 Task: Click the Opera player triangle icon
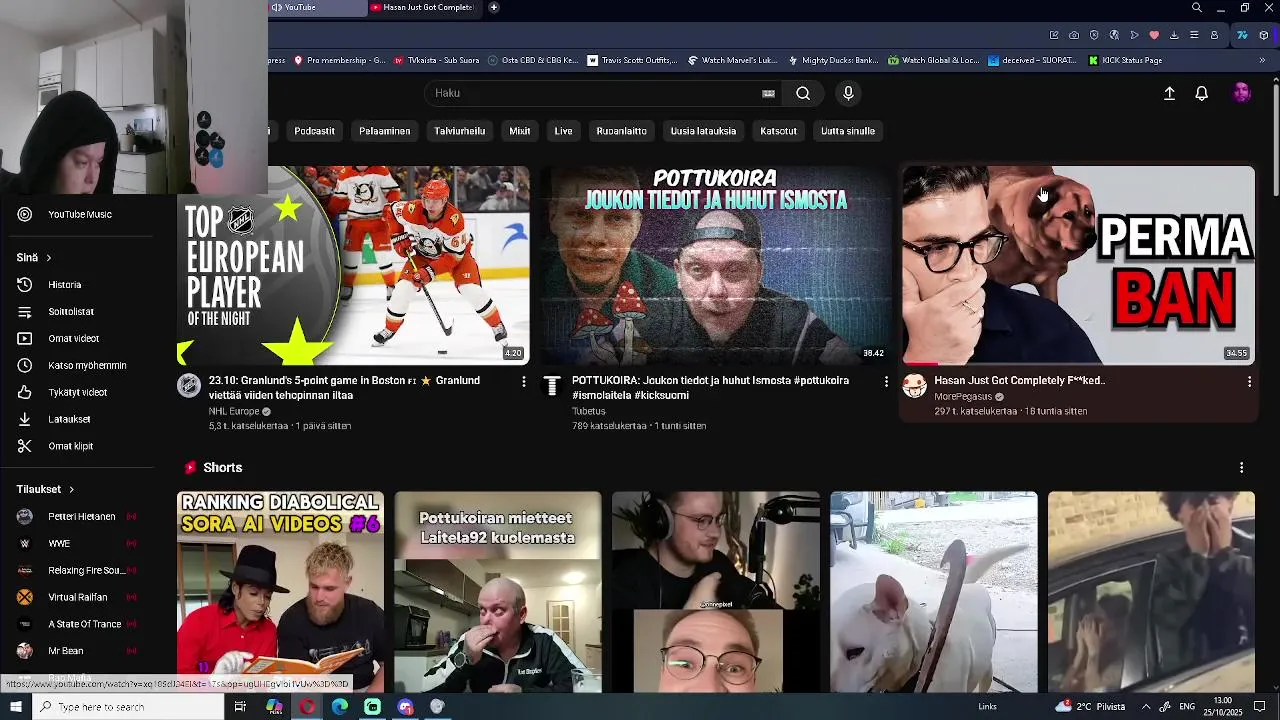[1134, 35]
